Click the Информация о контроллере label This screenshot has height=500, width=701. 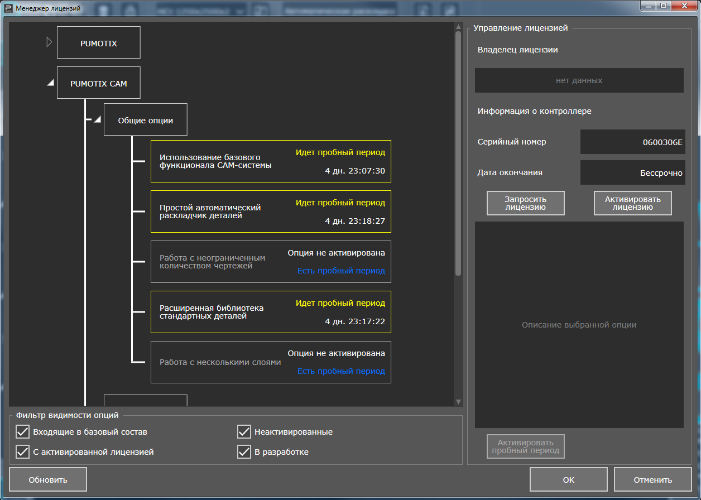[x=534, y=111]
